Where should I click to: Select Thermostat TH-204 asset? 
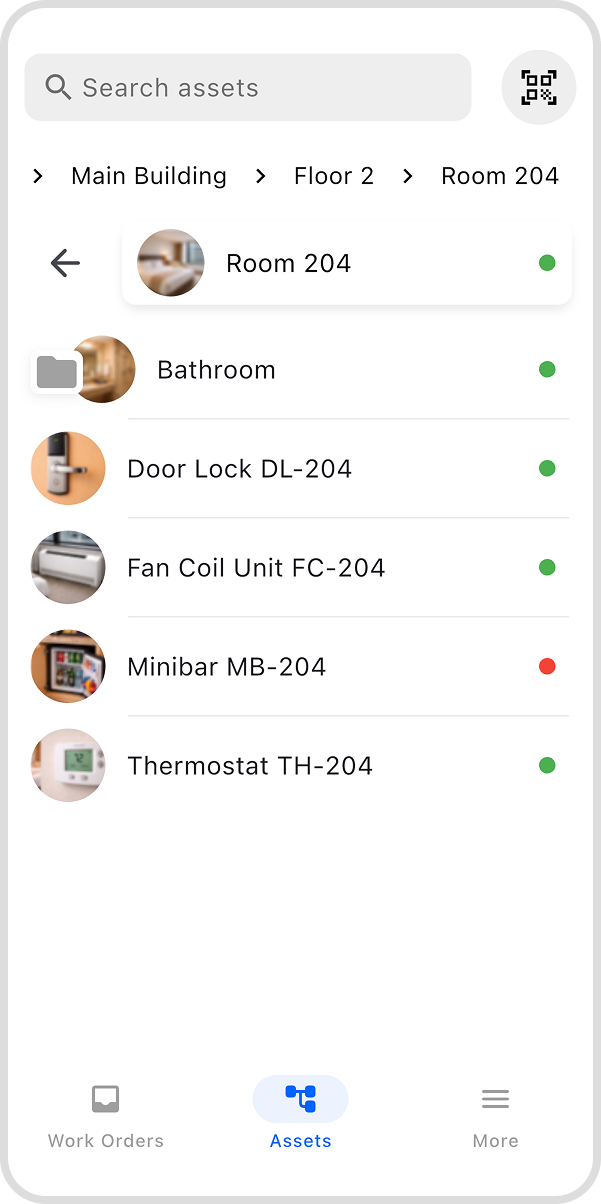tap(250, 766)
